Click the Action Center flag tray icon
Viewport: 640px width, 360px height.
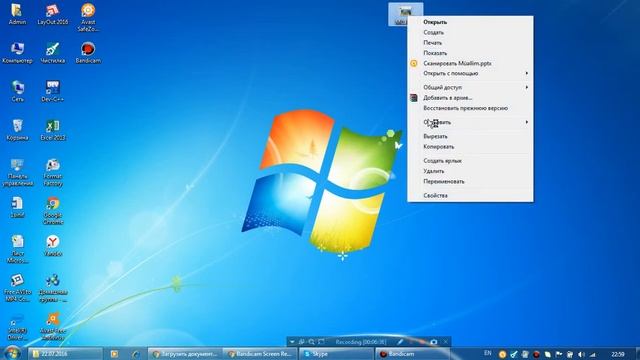coord(558,354)
